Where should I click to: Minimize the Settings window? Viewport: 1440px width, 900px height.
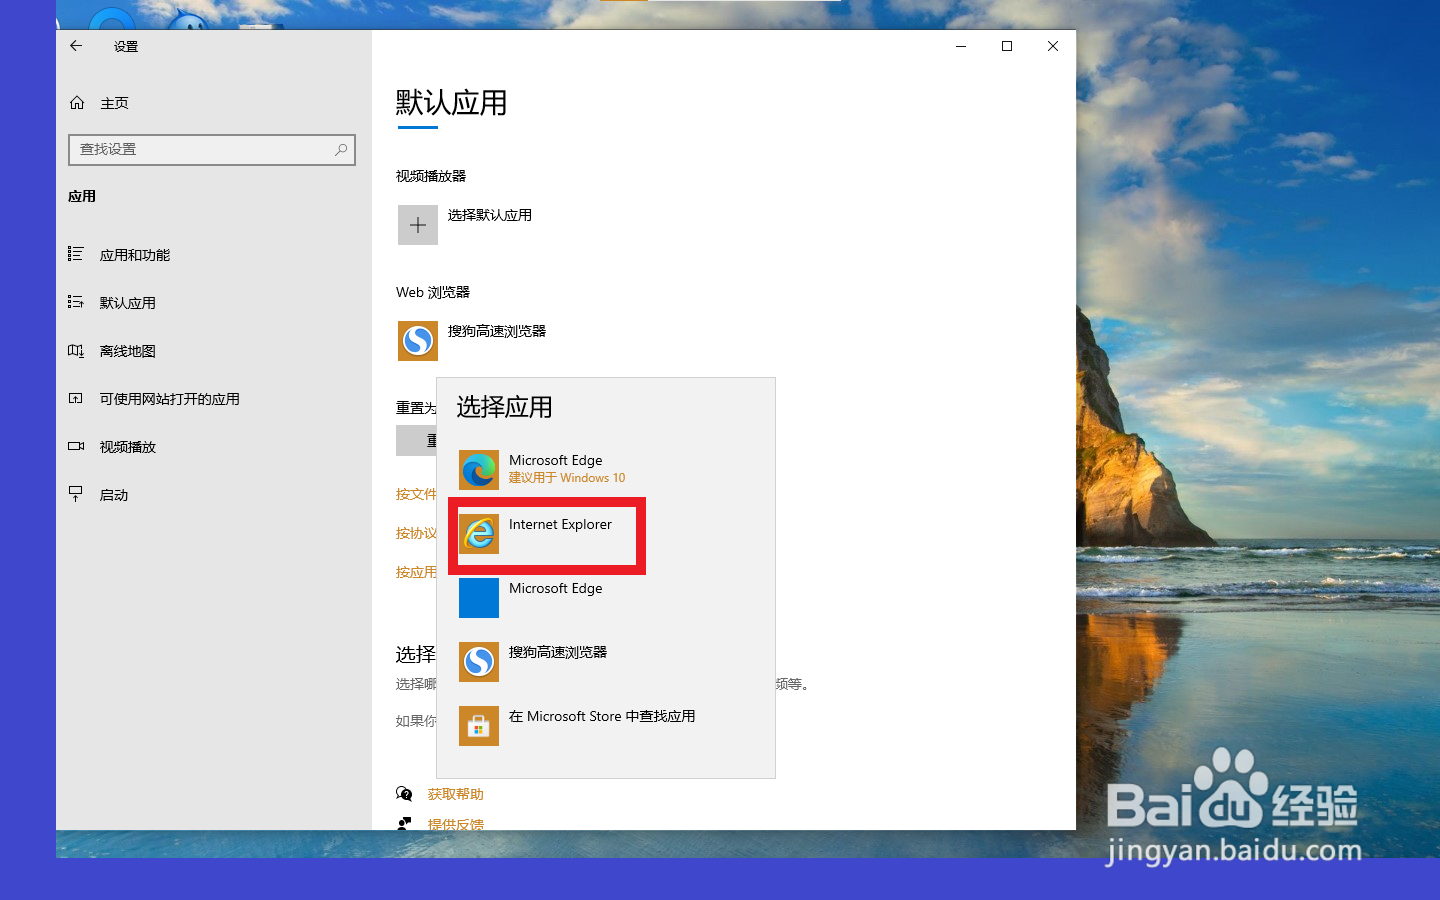[961, 46]
